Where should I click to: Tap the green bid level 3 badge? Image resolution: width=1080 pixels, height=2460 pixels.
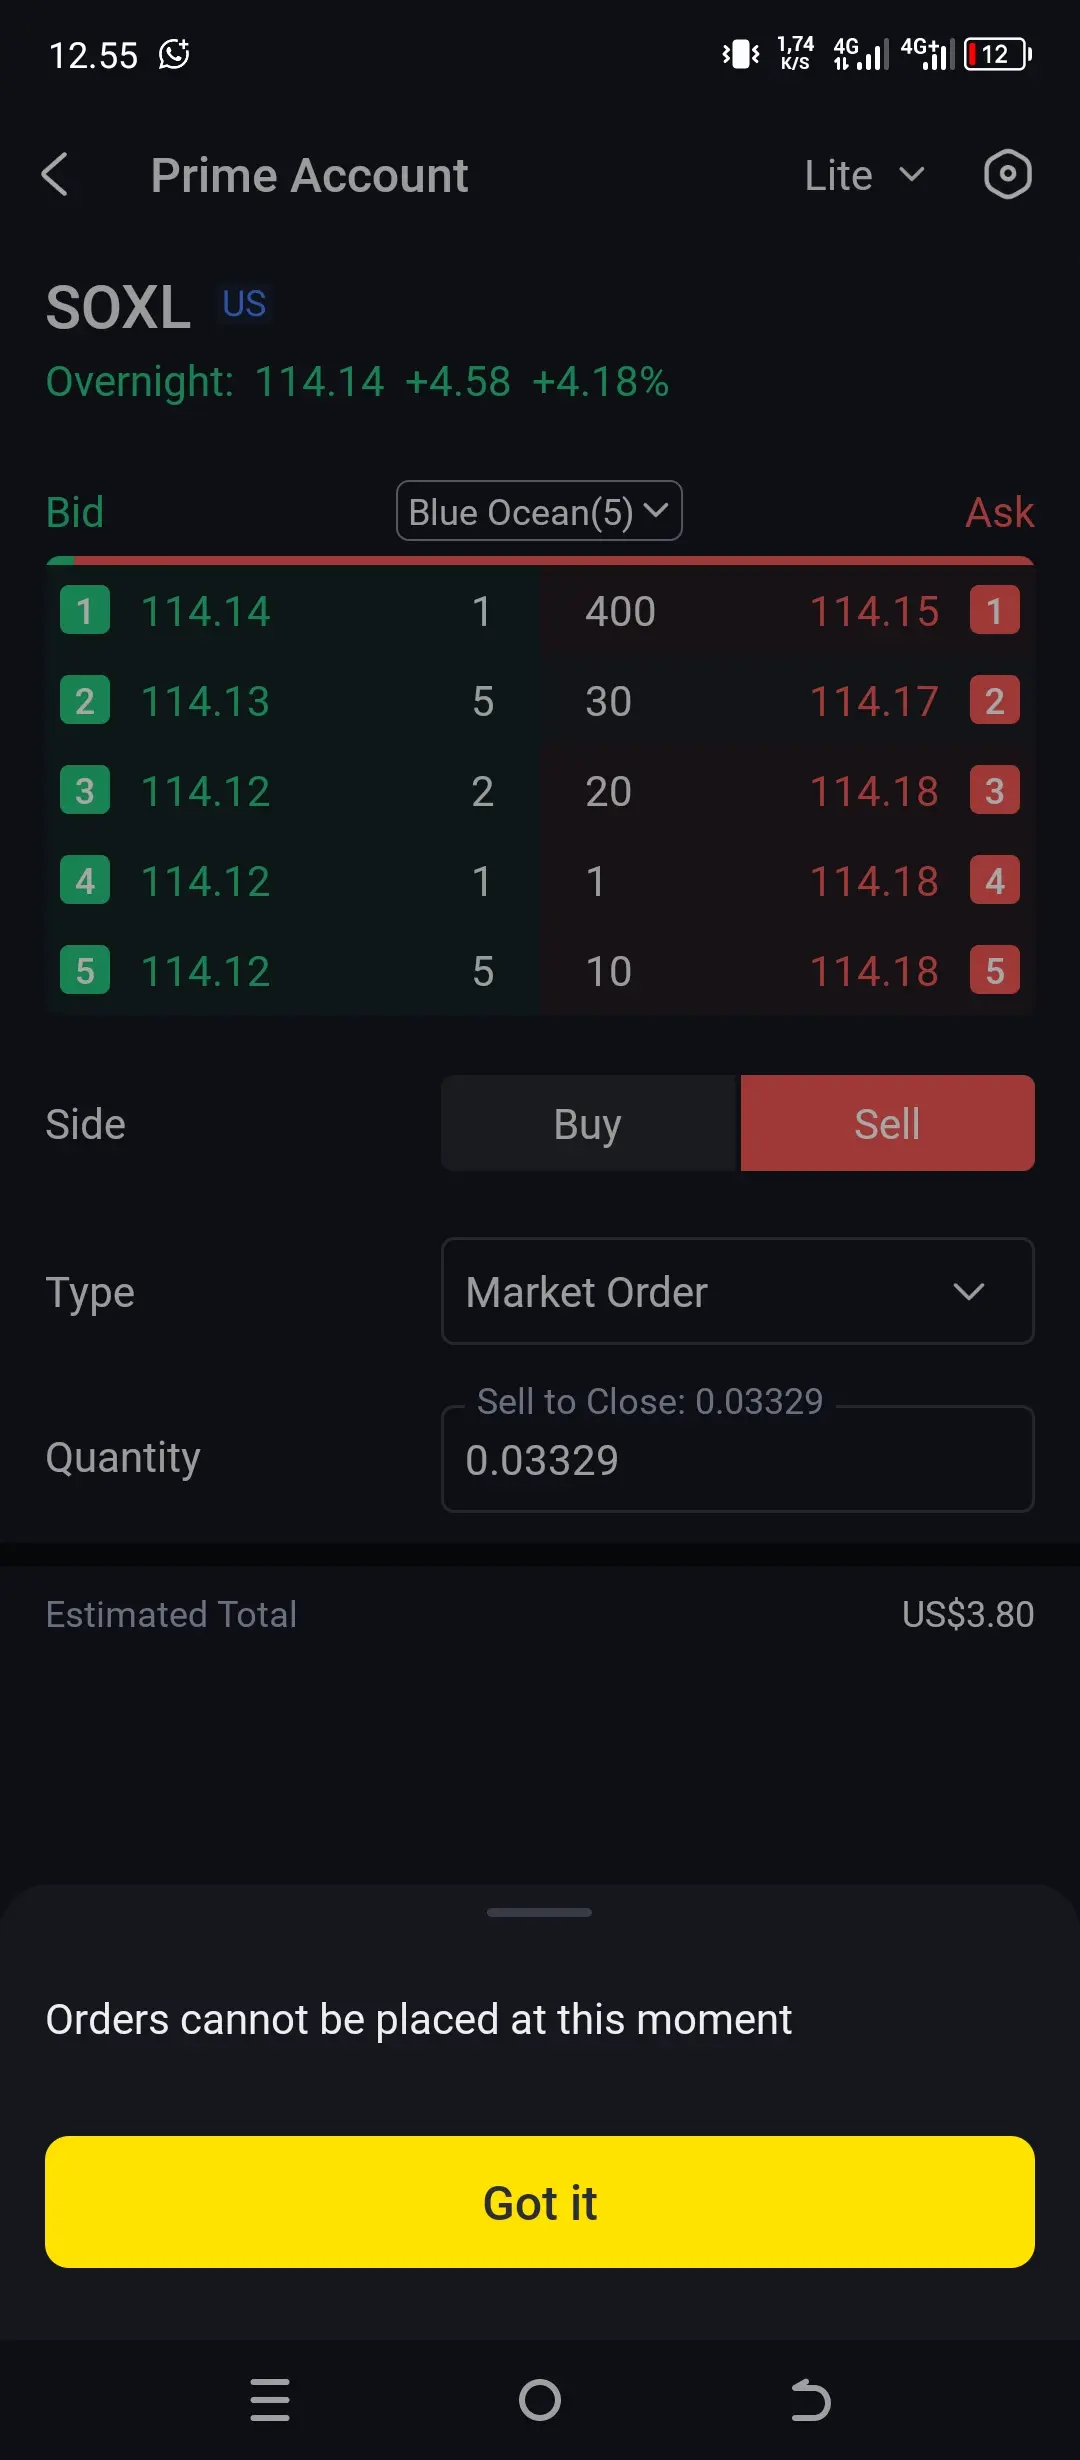(85, 791)
